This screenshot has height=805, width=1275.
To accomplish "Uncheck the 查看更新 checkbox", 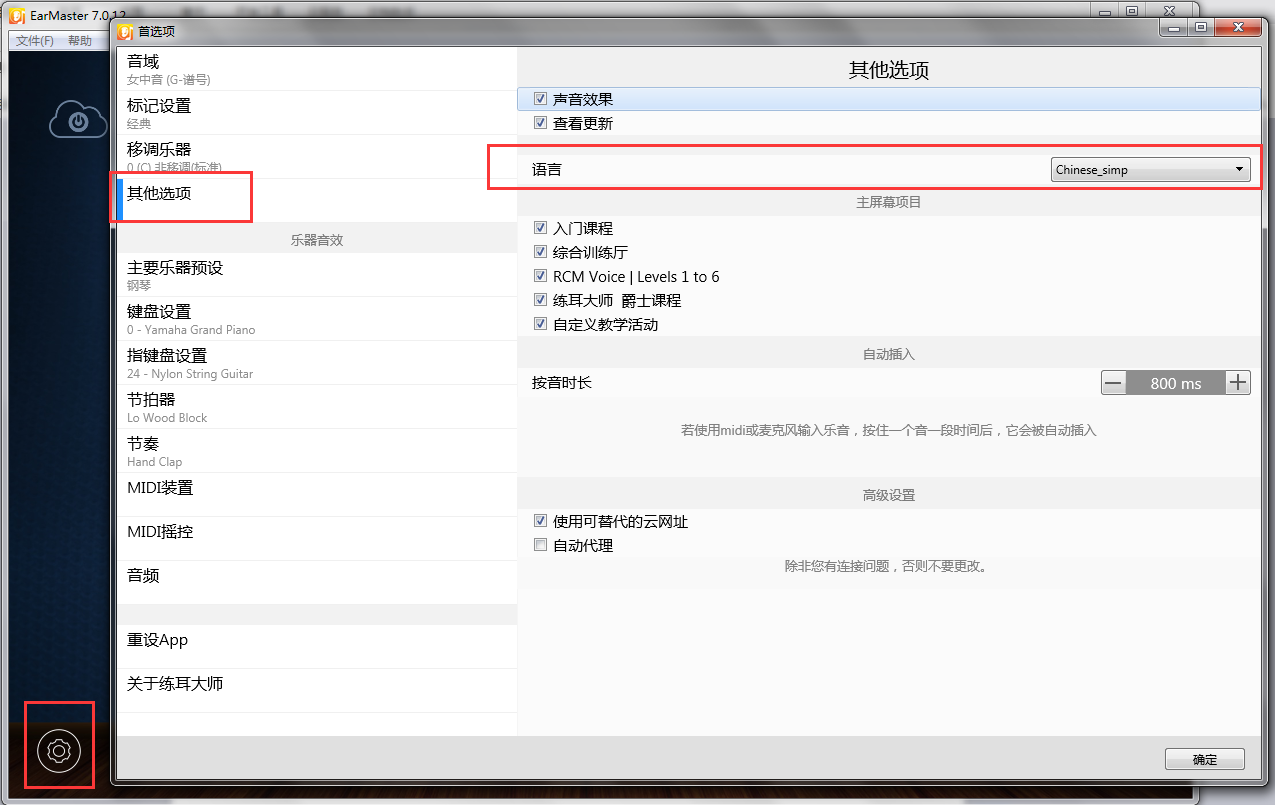I will (541, 124).
